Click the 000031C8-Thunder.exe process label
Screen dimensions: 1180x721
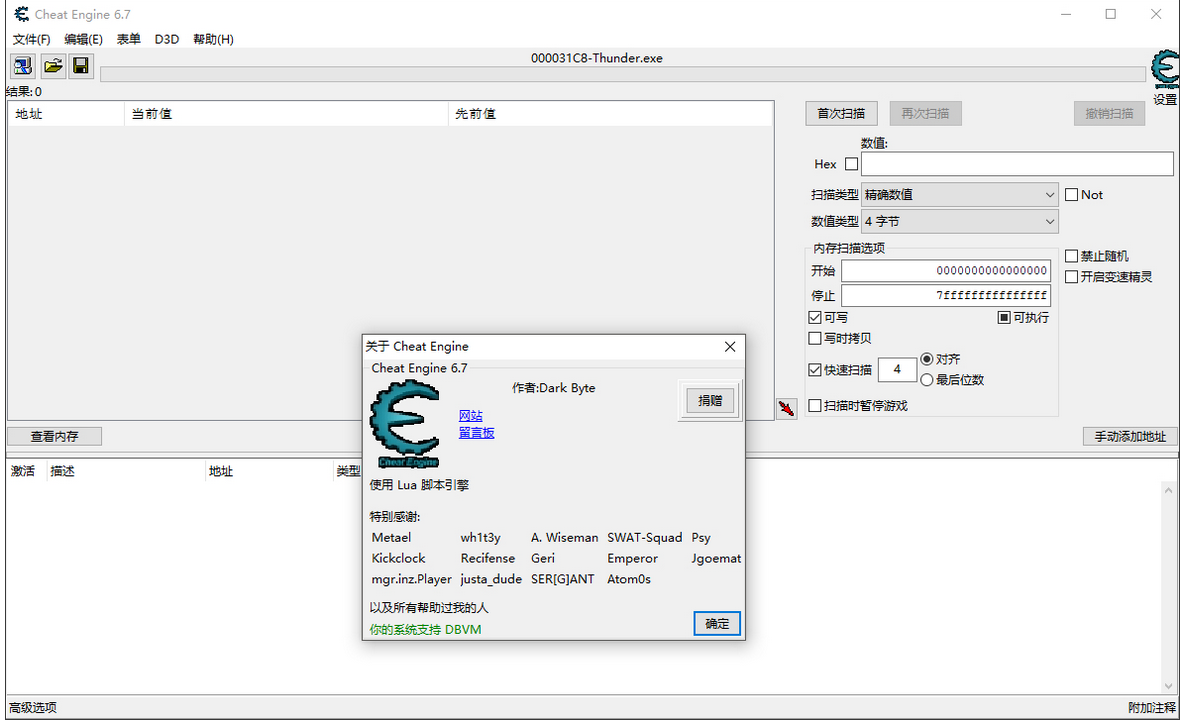[597, 58]
